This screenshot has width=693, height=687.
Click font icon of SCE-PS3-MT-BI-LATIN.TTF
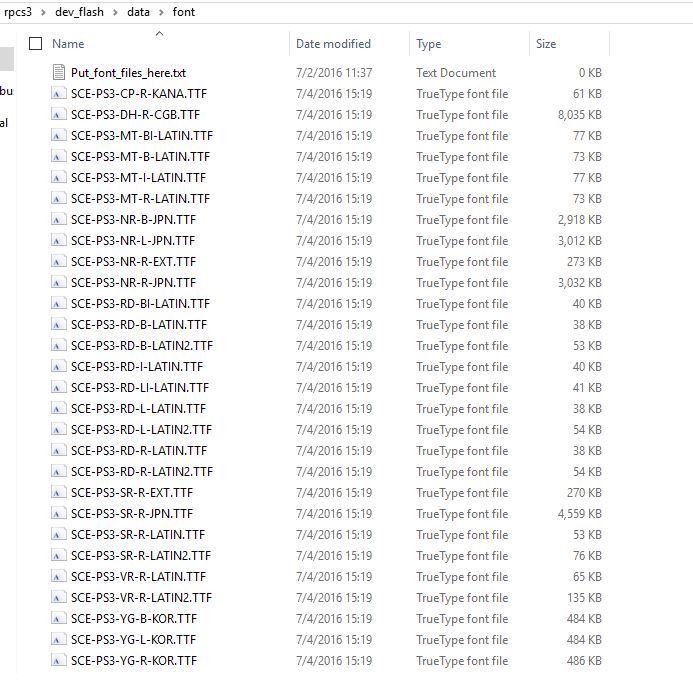pyautogui.click(x=58, y=136)
